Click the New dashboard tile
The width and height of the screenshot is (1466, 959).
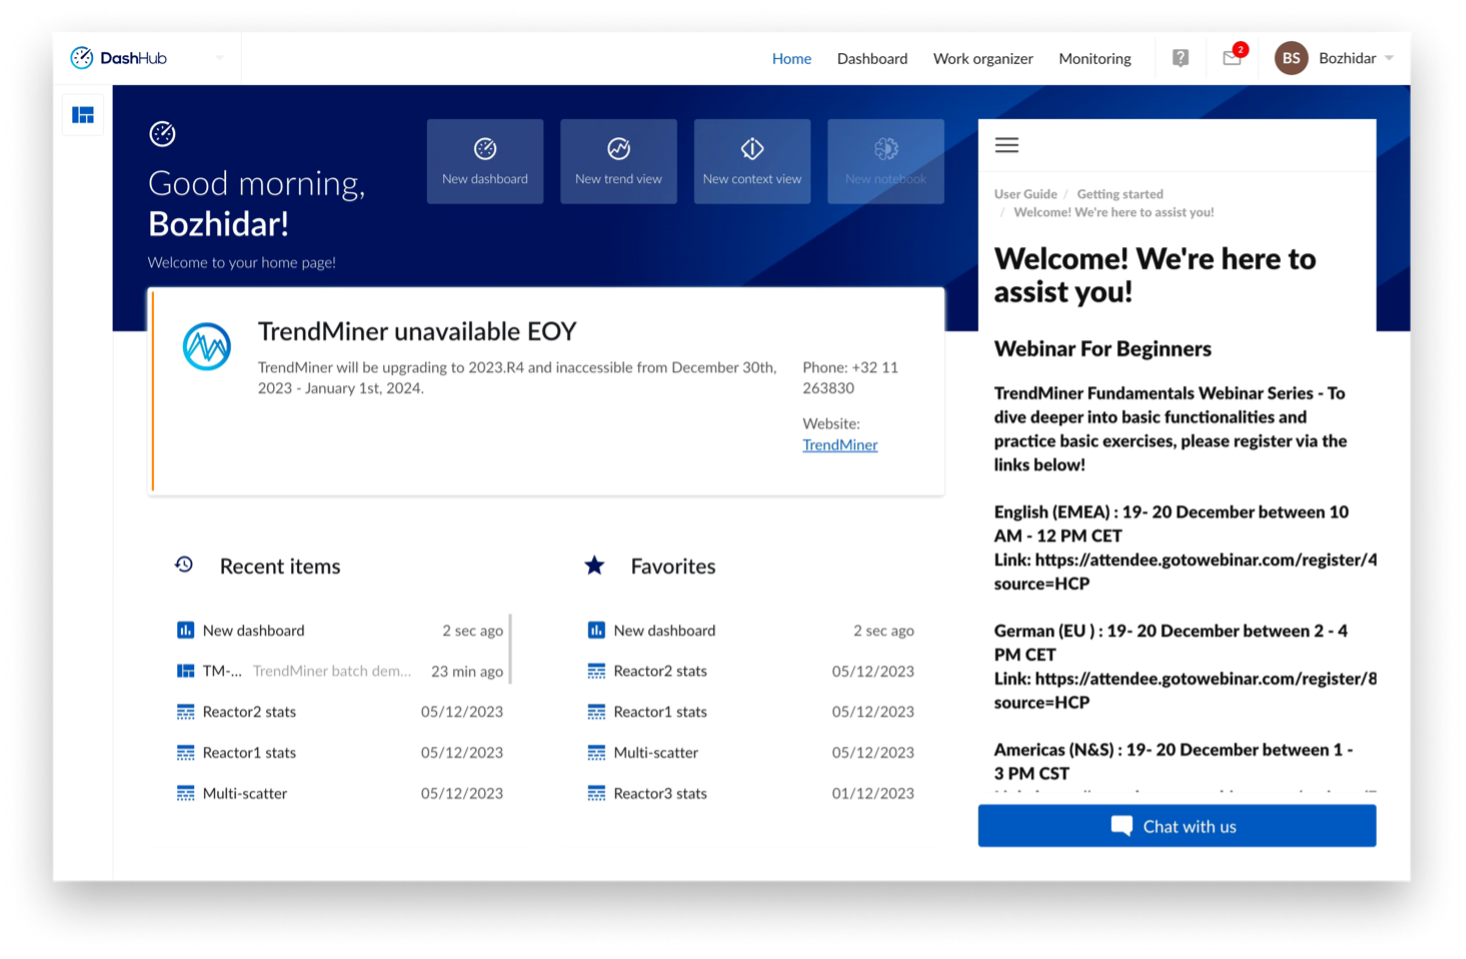point(485,162)
